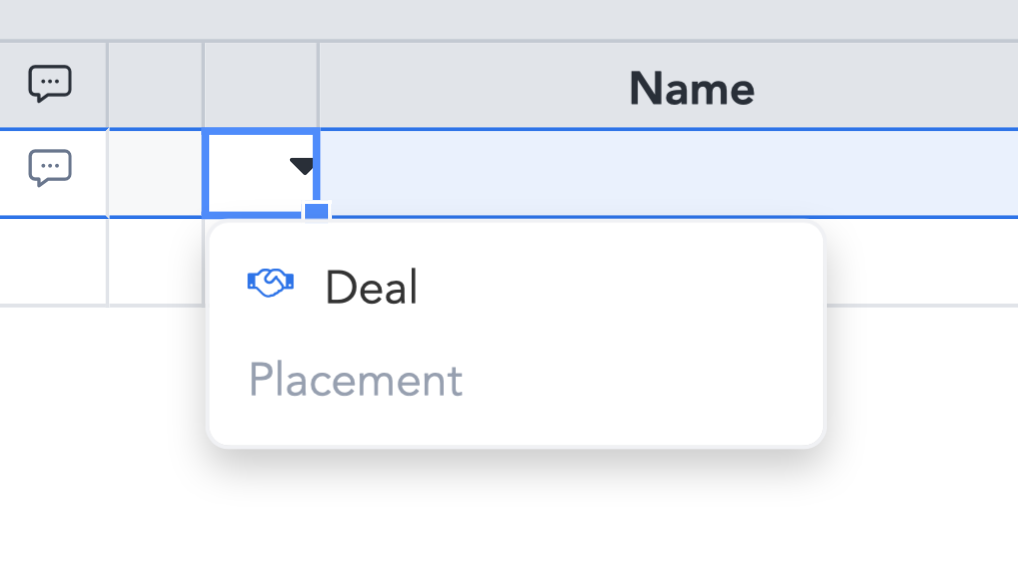Click blank header above the dropdown cell

click(261, 86)
